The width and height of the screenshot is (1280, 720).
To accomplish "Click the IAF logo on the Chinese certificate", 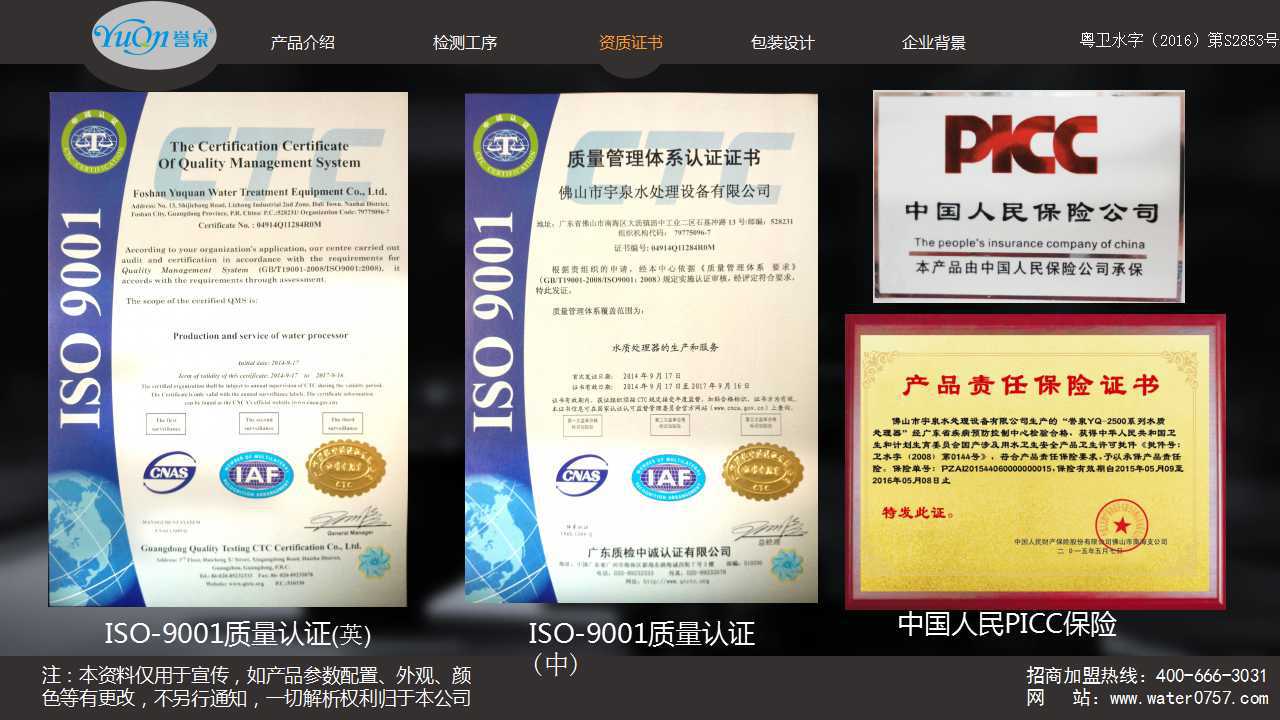I will [x=668, y=476].
